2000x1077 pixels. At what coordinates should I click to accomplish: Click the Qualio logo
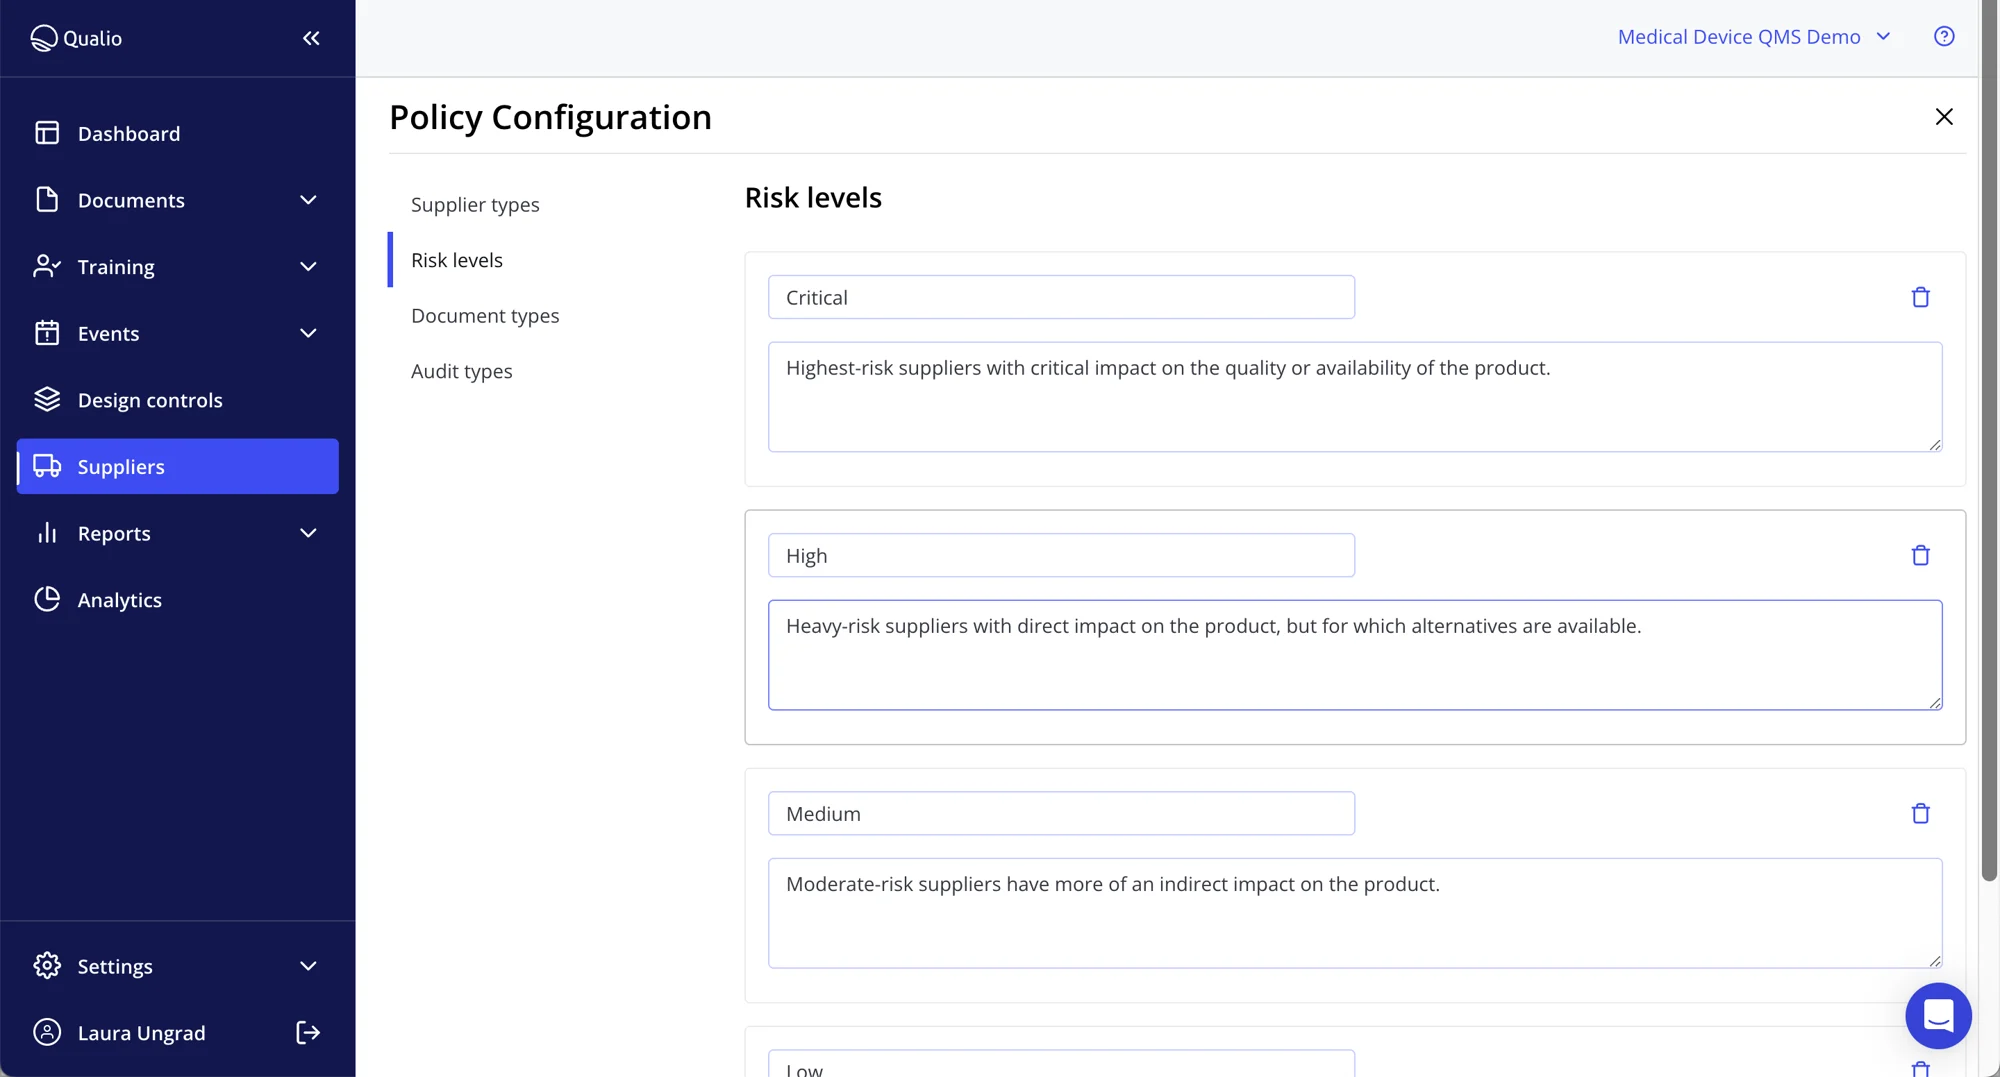[x=76, y=38]
